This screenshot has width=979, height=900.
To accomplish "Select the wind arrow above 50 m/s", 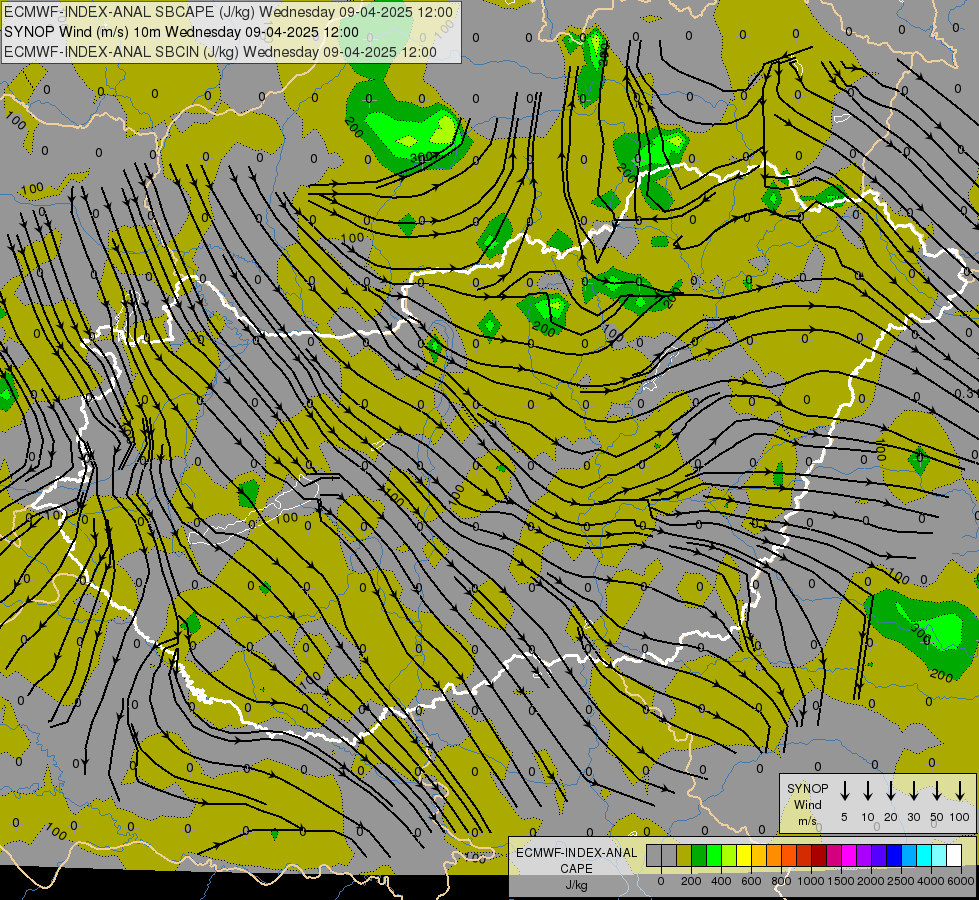I will 937,791.
